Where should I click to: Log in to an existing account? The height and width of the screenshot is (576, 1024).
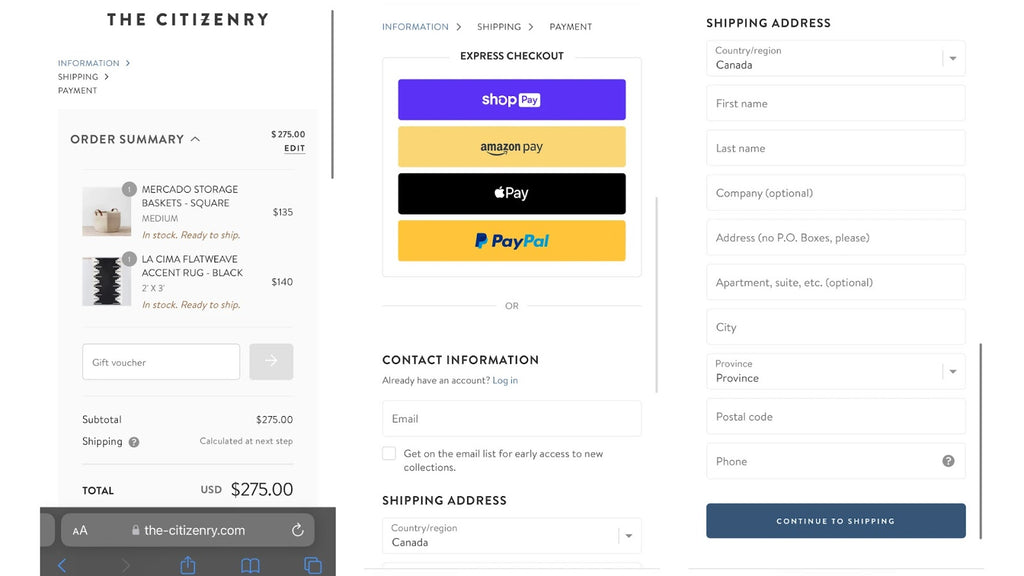[x=506, y=380]
